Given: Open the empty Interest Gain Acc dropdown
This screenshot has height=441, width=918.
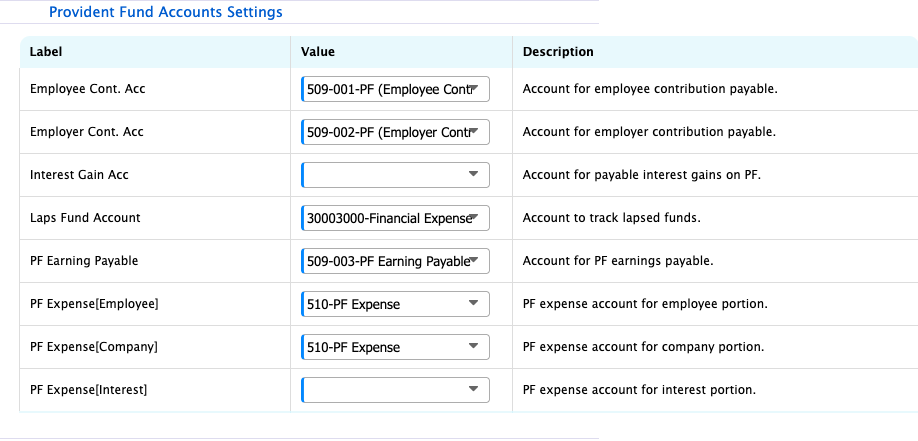Looking at the screenshot, I should coord(395,175).
